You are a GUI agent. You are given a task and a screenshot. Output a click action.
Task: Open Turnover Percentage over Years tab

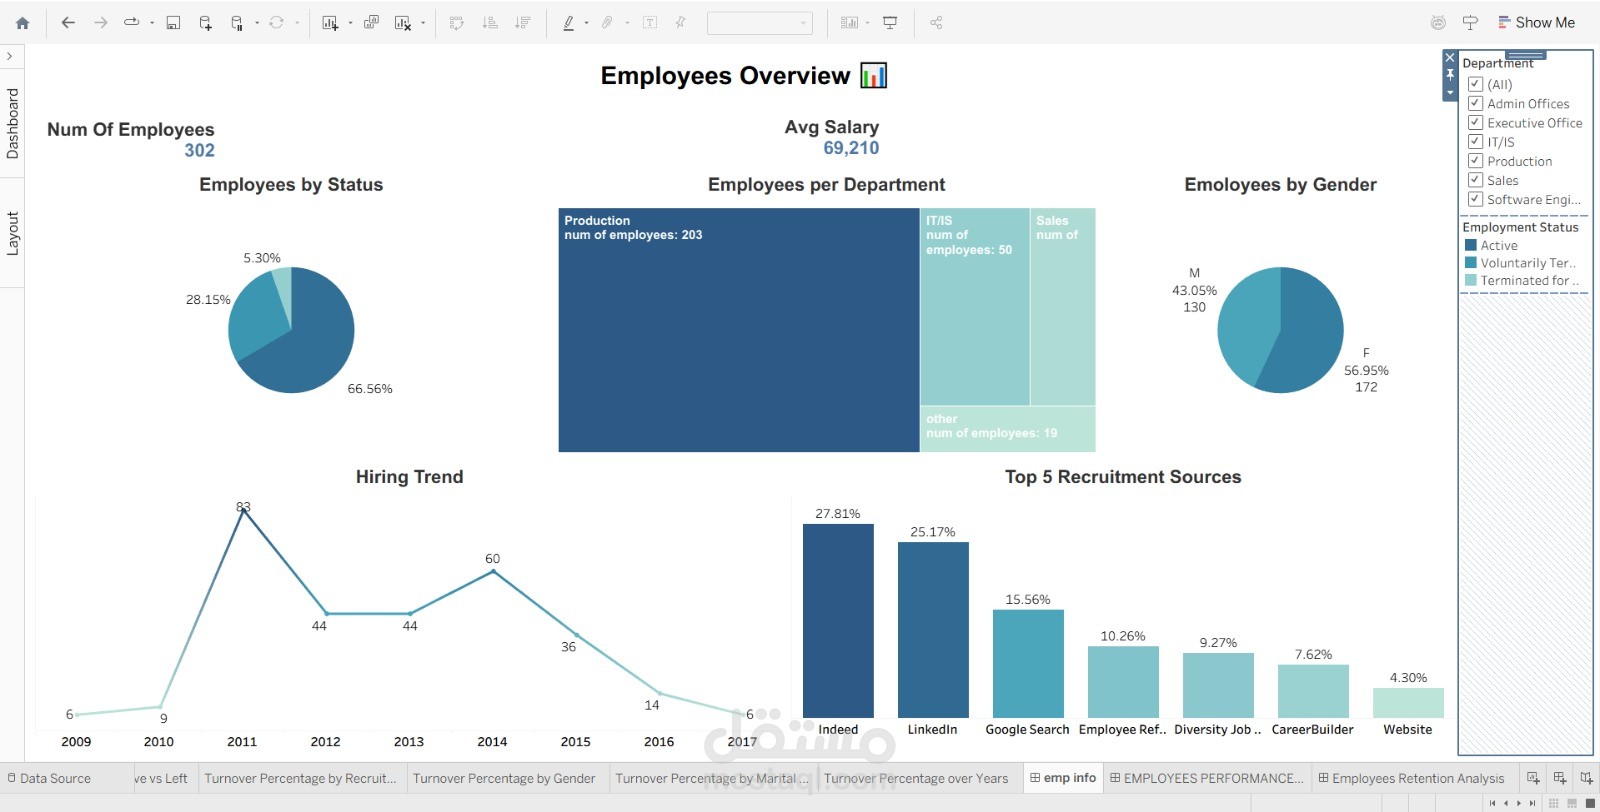(x=916, y=778)
